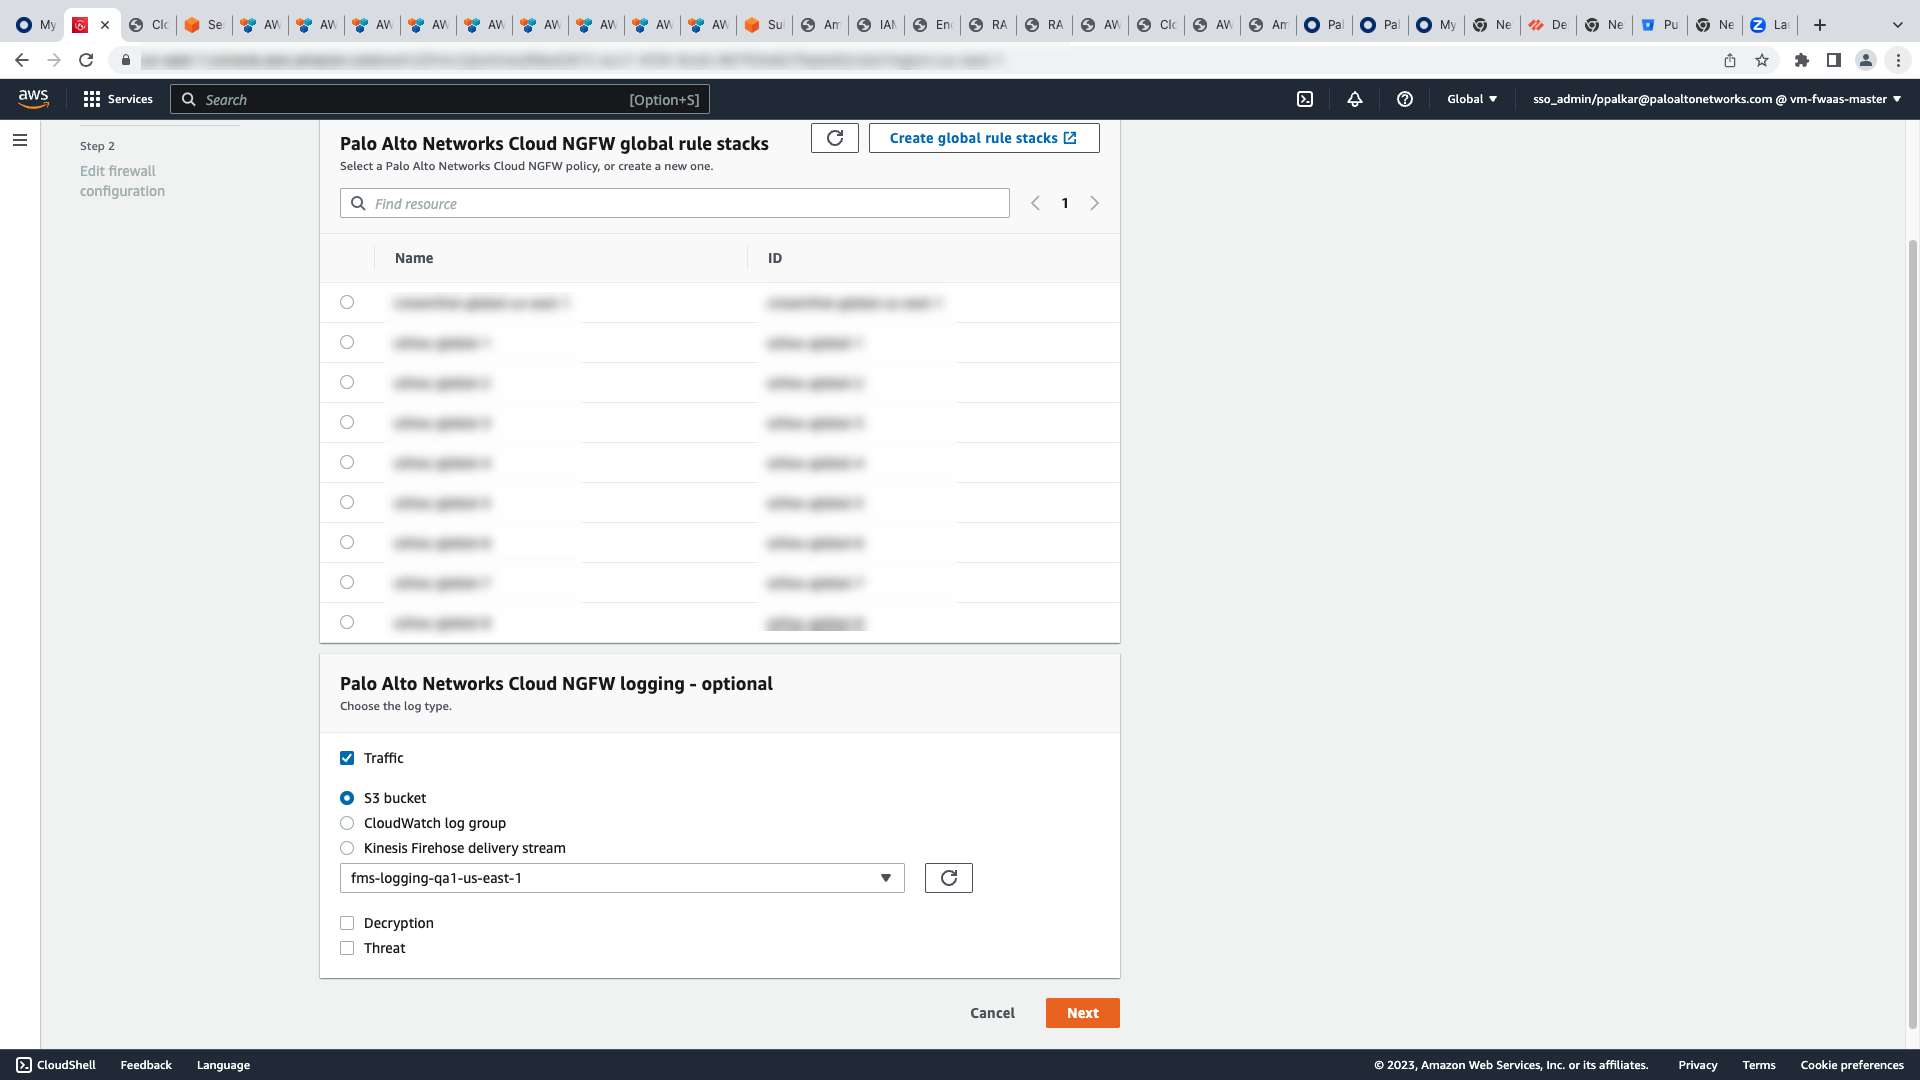Open Create global rule stacks link

(983, 138)
